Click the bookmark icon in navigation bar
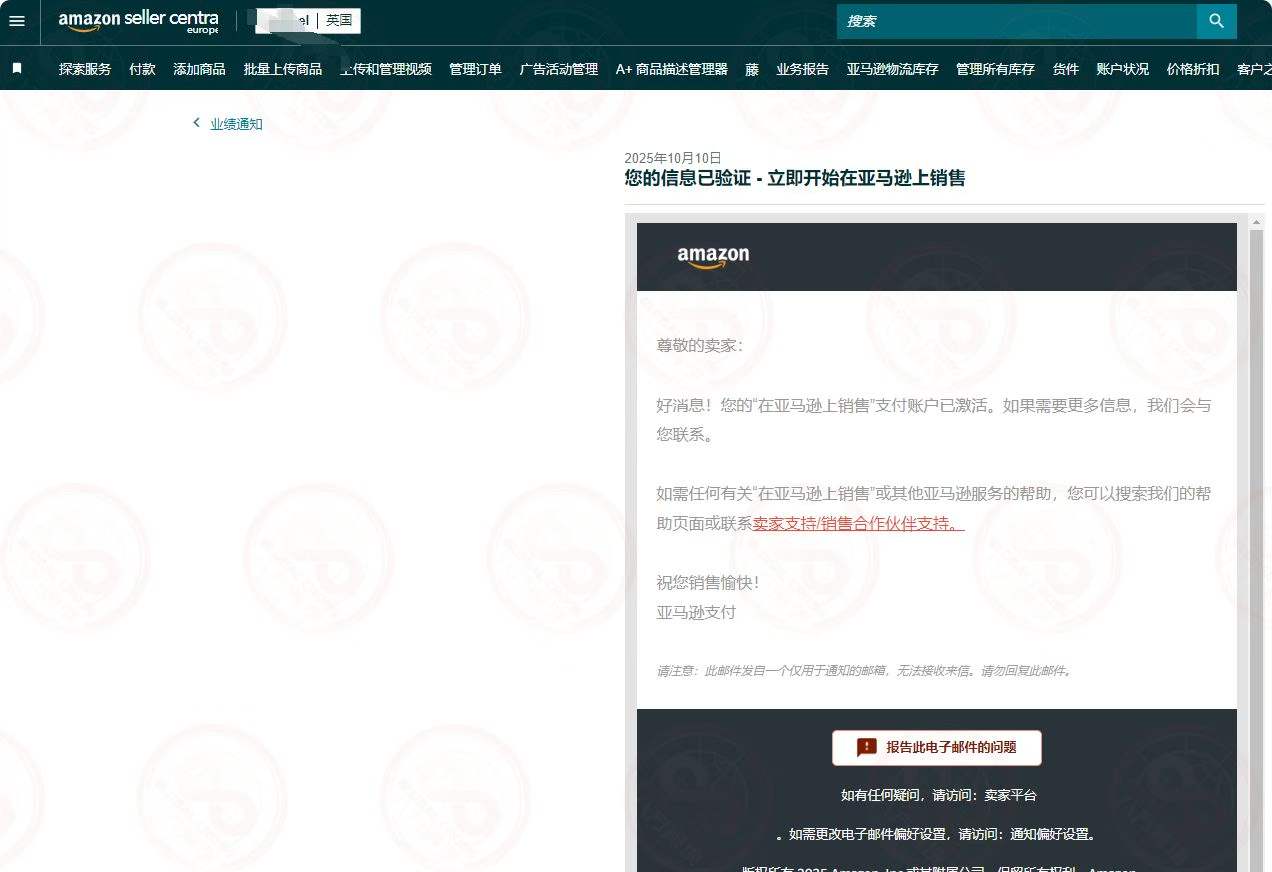Screen dimensions: 1272x872 17,68
